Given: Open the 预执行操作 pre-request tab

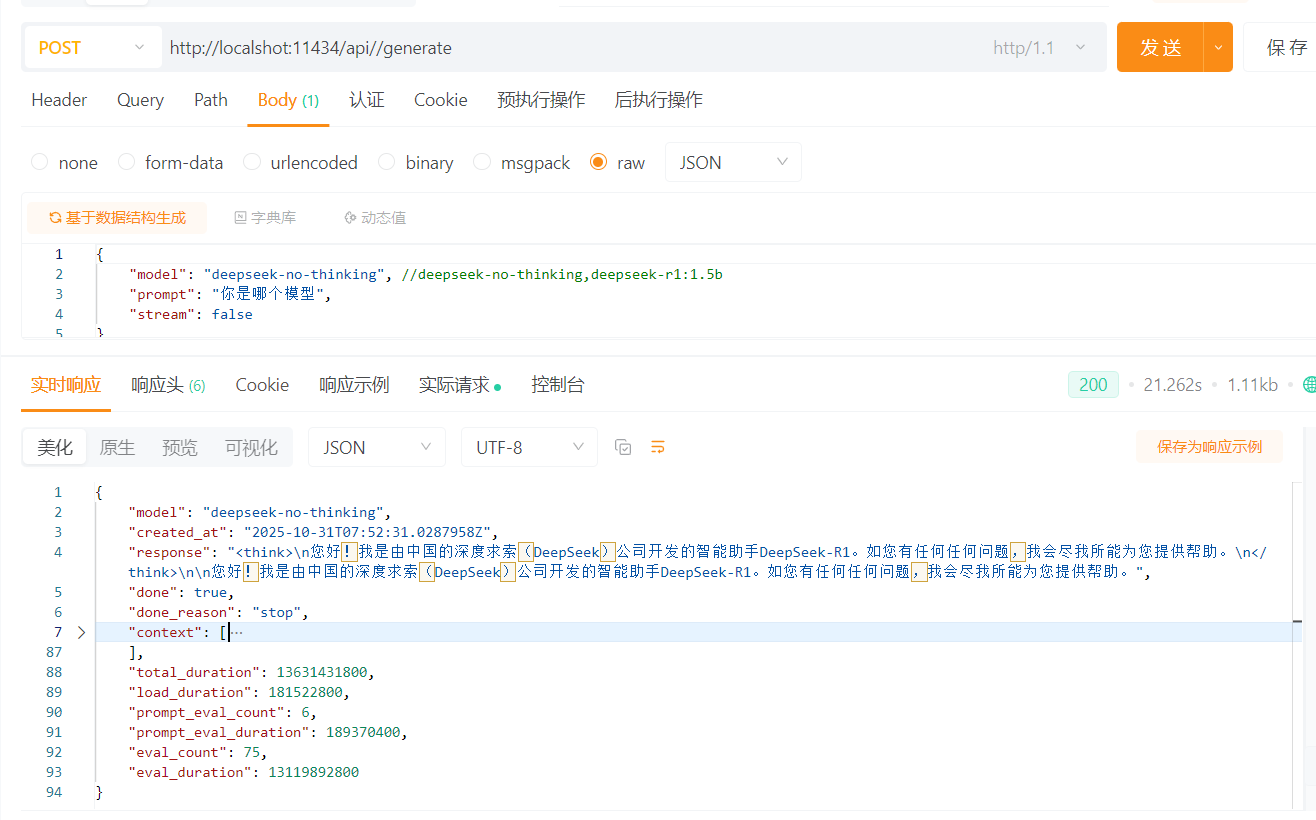Looking at the screenshot, I should click(x=541, y=100).
